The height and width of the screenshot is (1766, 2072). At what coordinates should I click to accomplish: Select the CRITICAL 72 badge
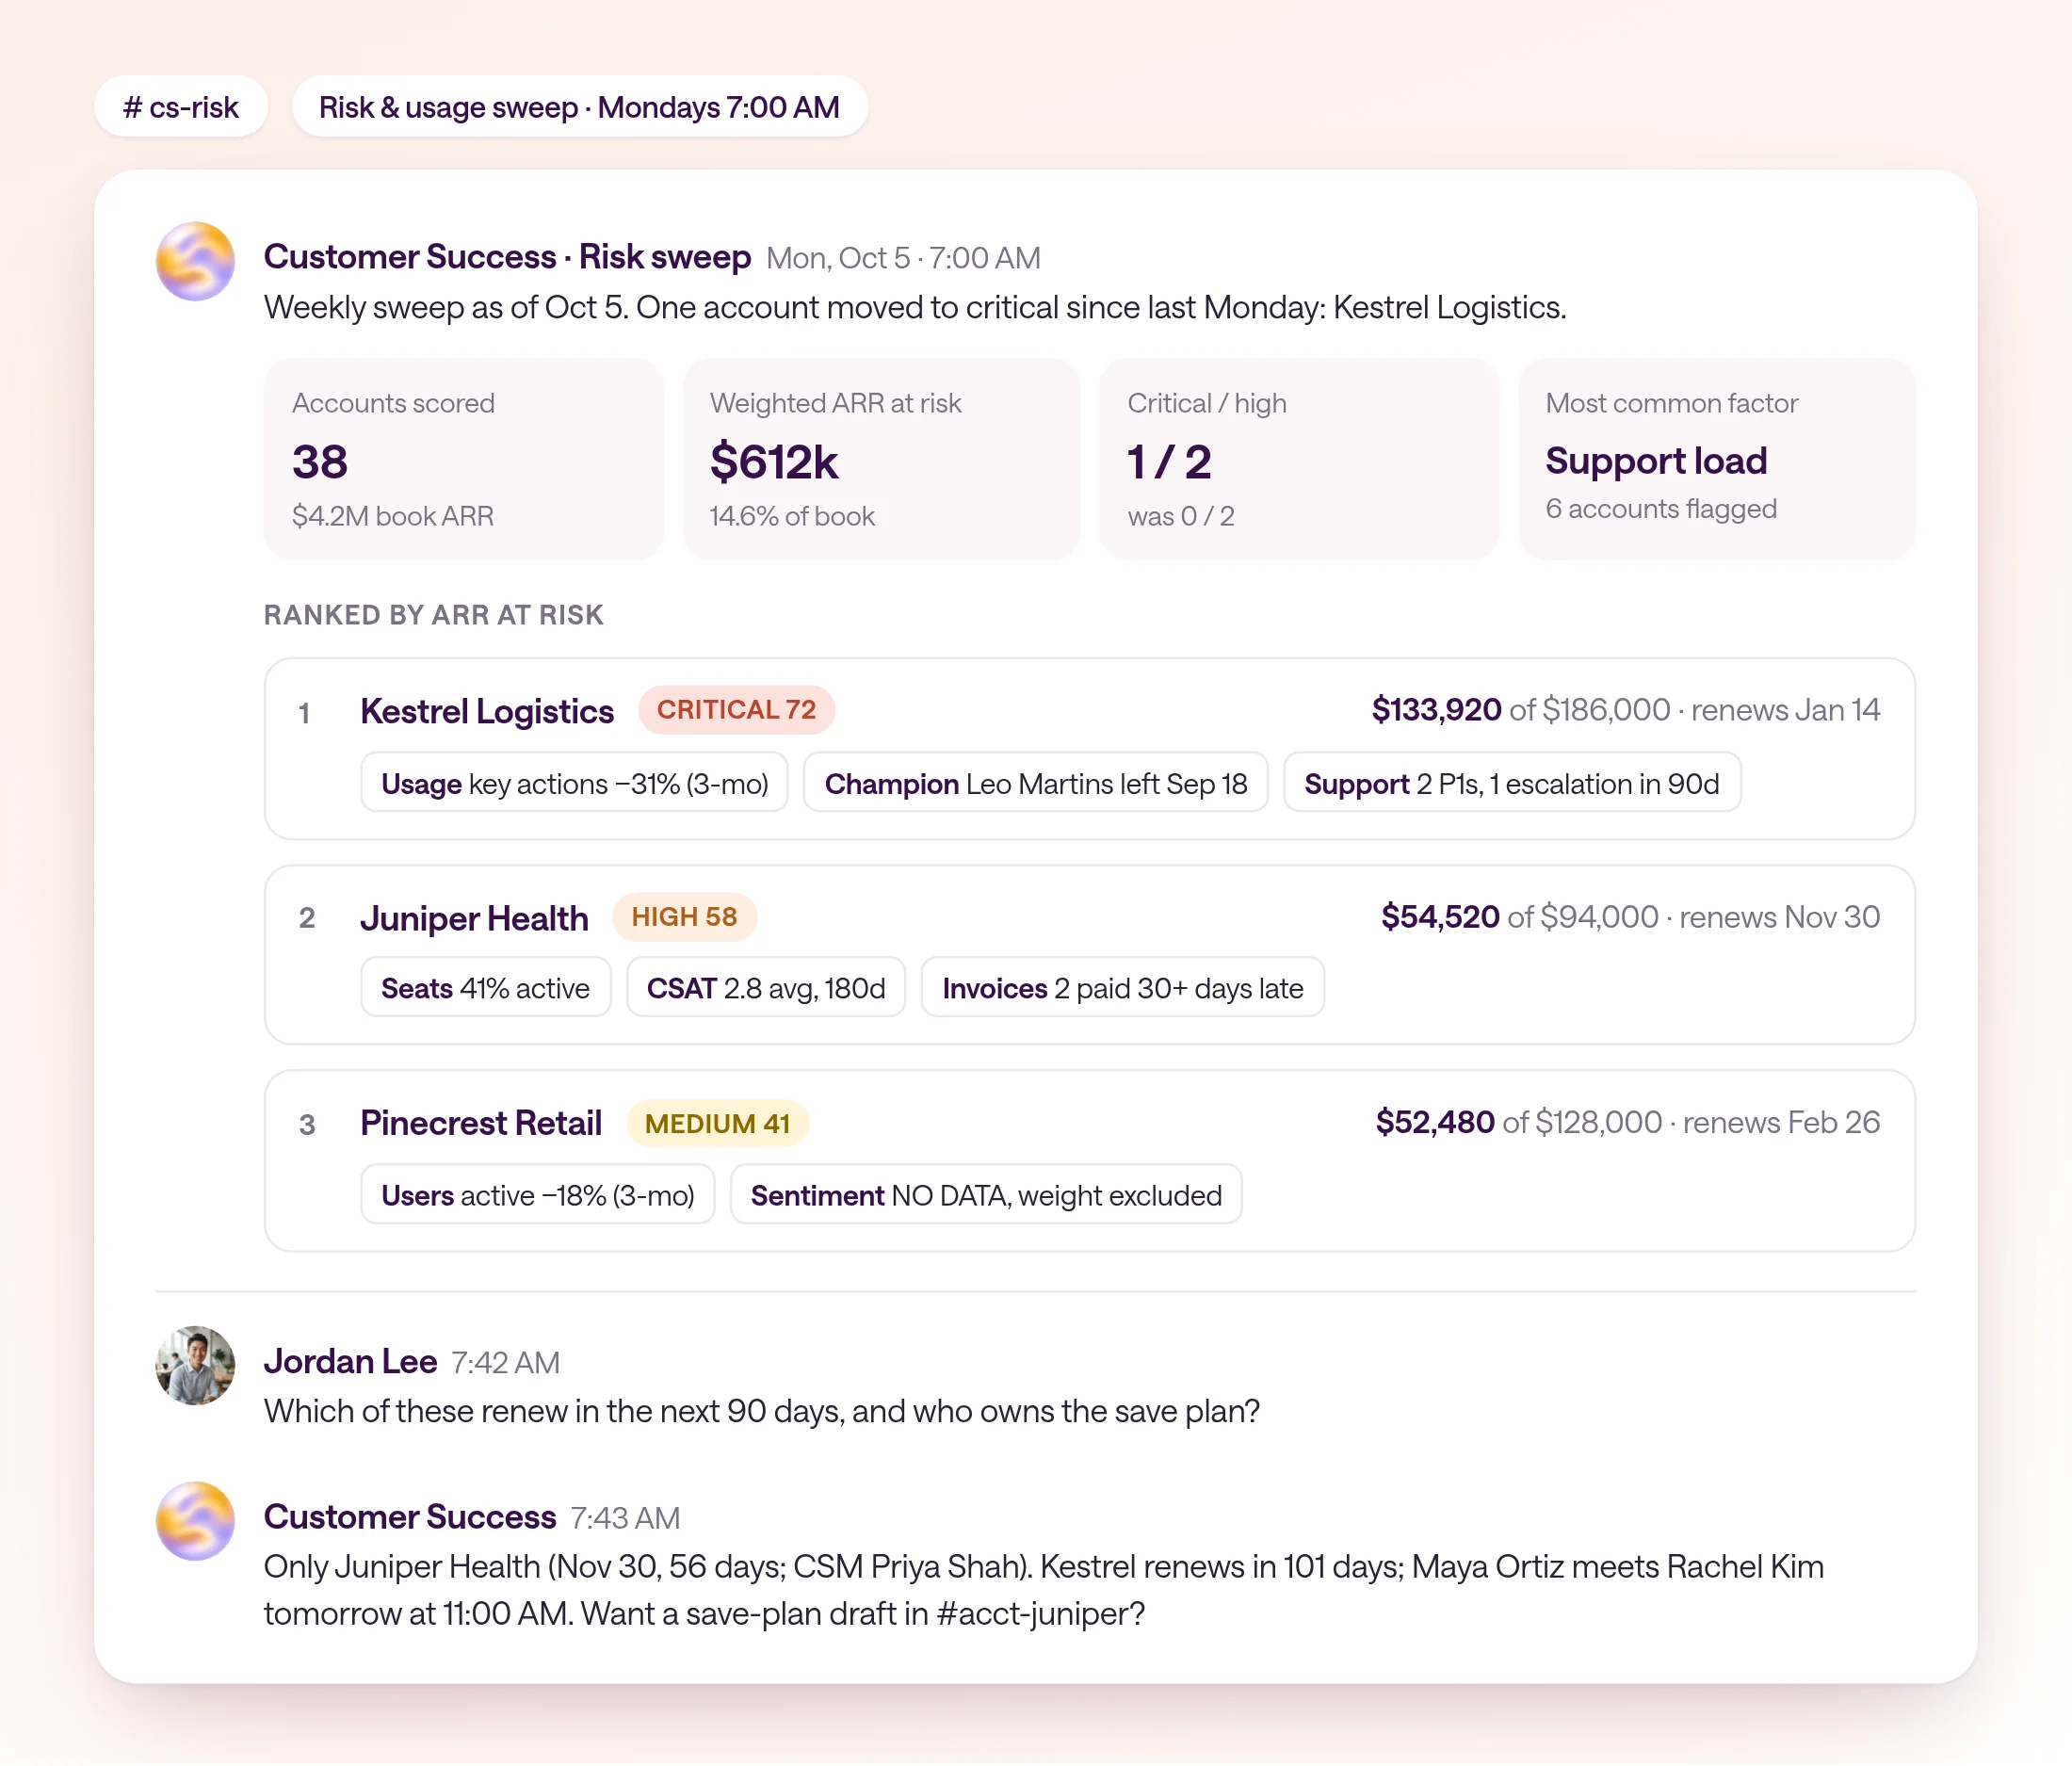tap(736, 710)
